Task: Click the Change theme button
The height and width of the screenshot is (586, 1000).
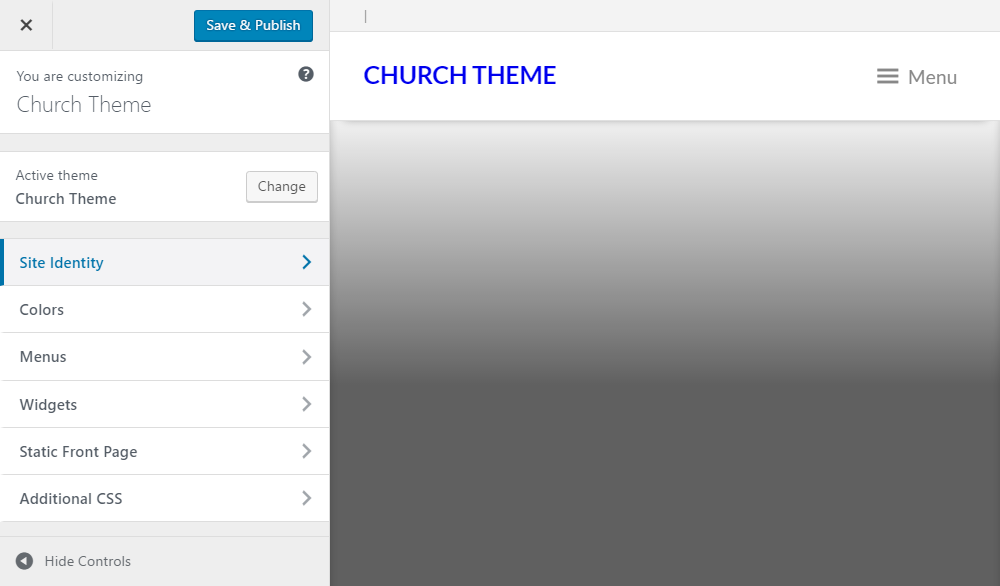Action: [x=282, y=187]
